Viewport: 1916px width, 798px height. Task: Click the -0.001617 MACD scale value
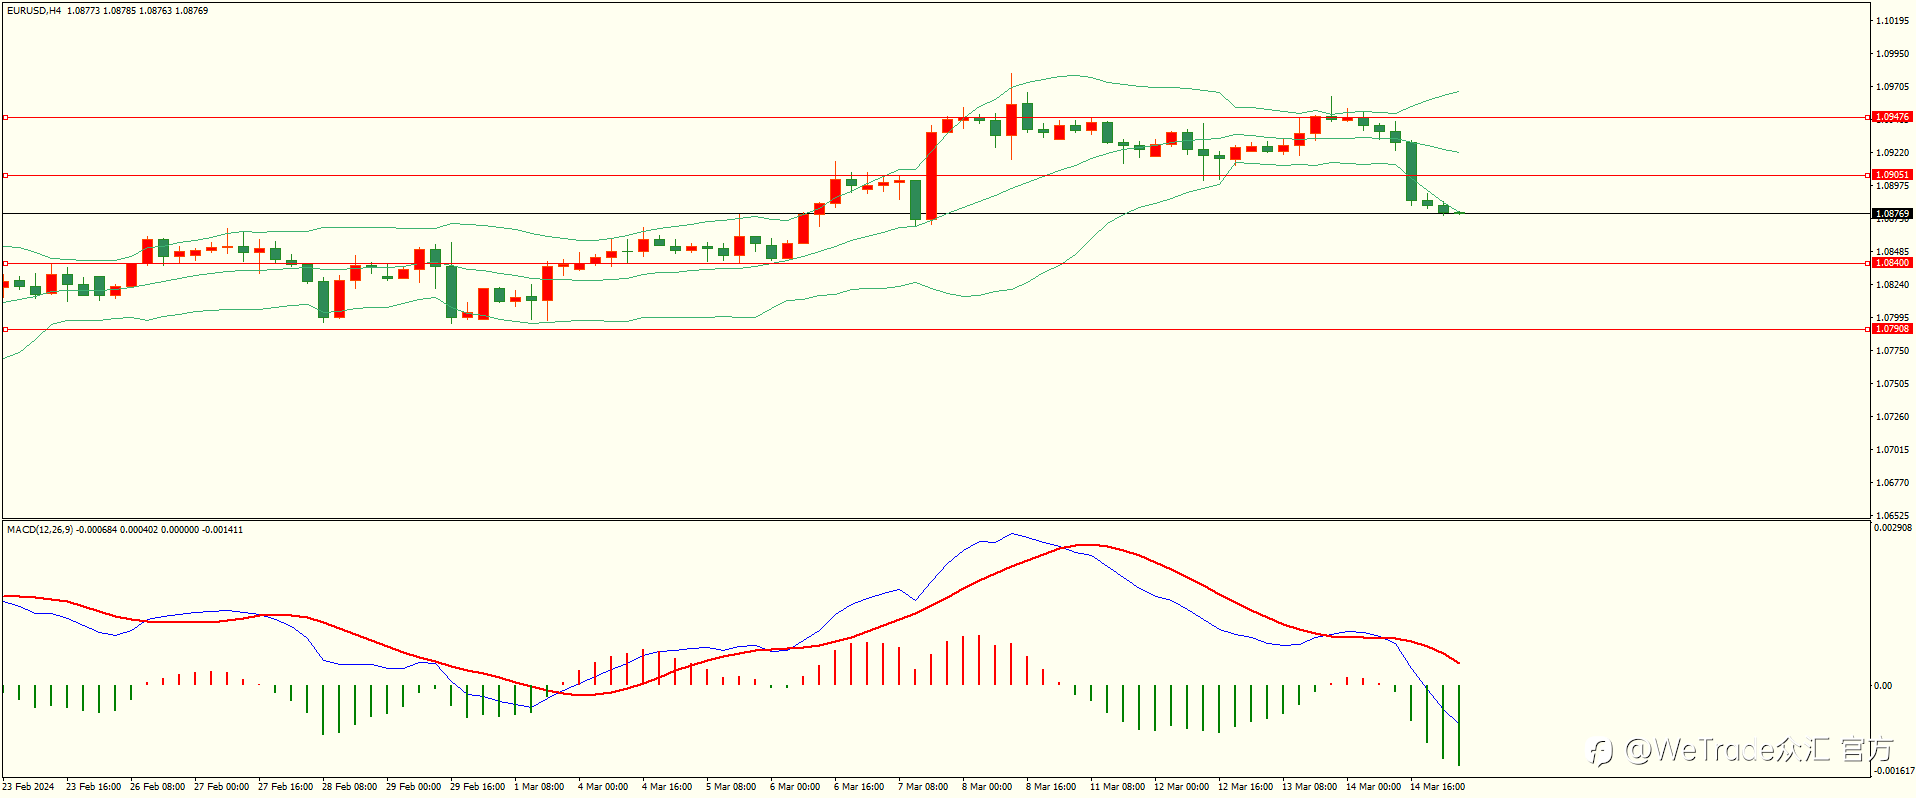[1894, 771]
